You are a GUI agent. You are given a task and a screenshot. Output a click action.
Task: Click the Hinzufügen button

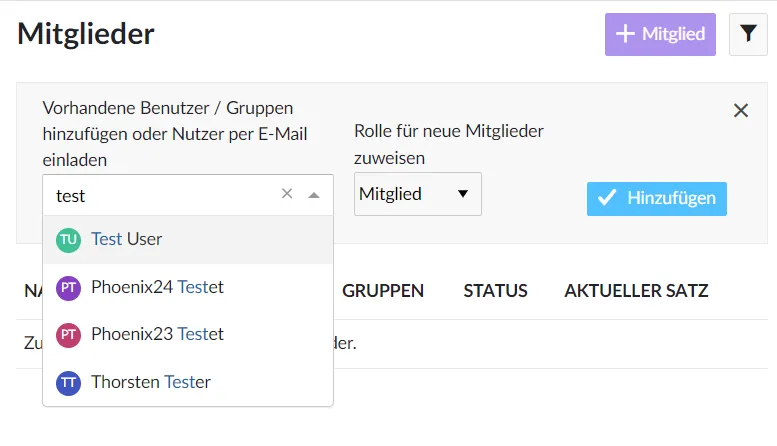click(x=657, y=198)
